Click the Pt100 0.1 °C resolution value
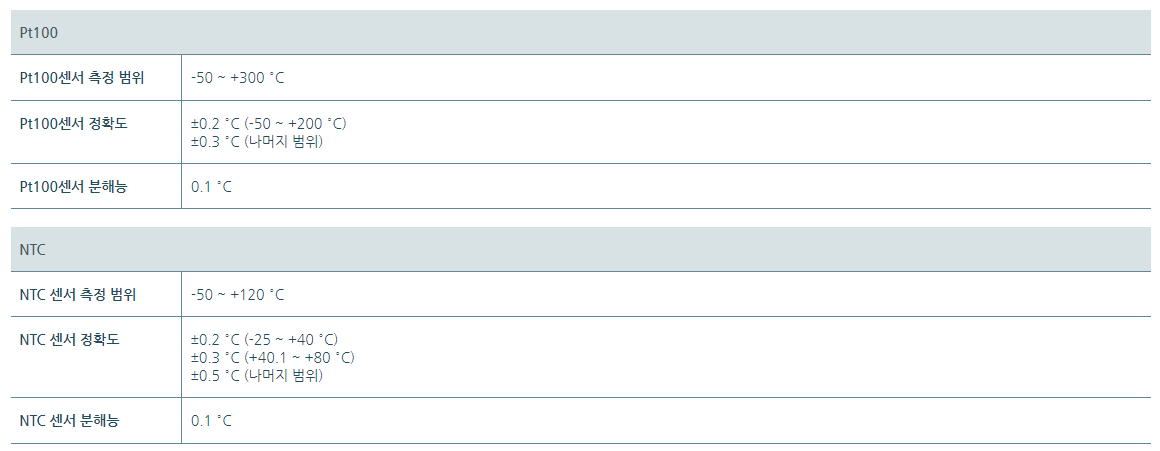 tap(211, 186)
